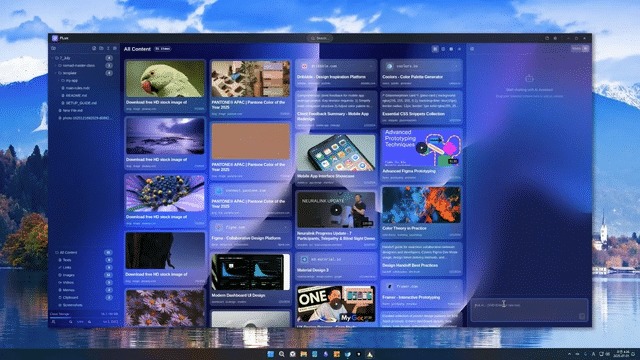Open the Design Handoff Best Practices card
The image size is (640, 360).
pos(421,259)
